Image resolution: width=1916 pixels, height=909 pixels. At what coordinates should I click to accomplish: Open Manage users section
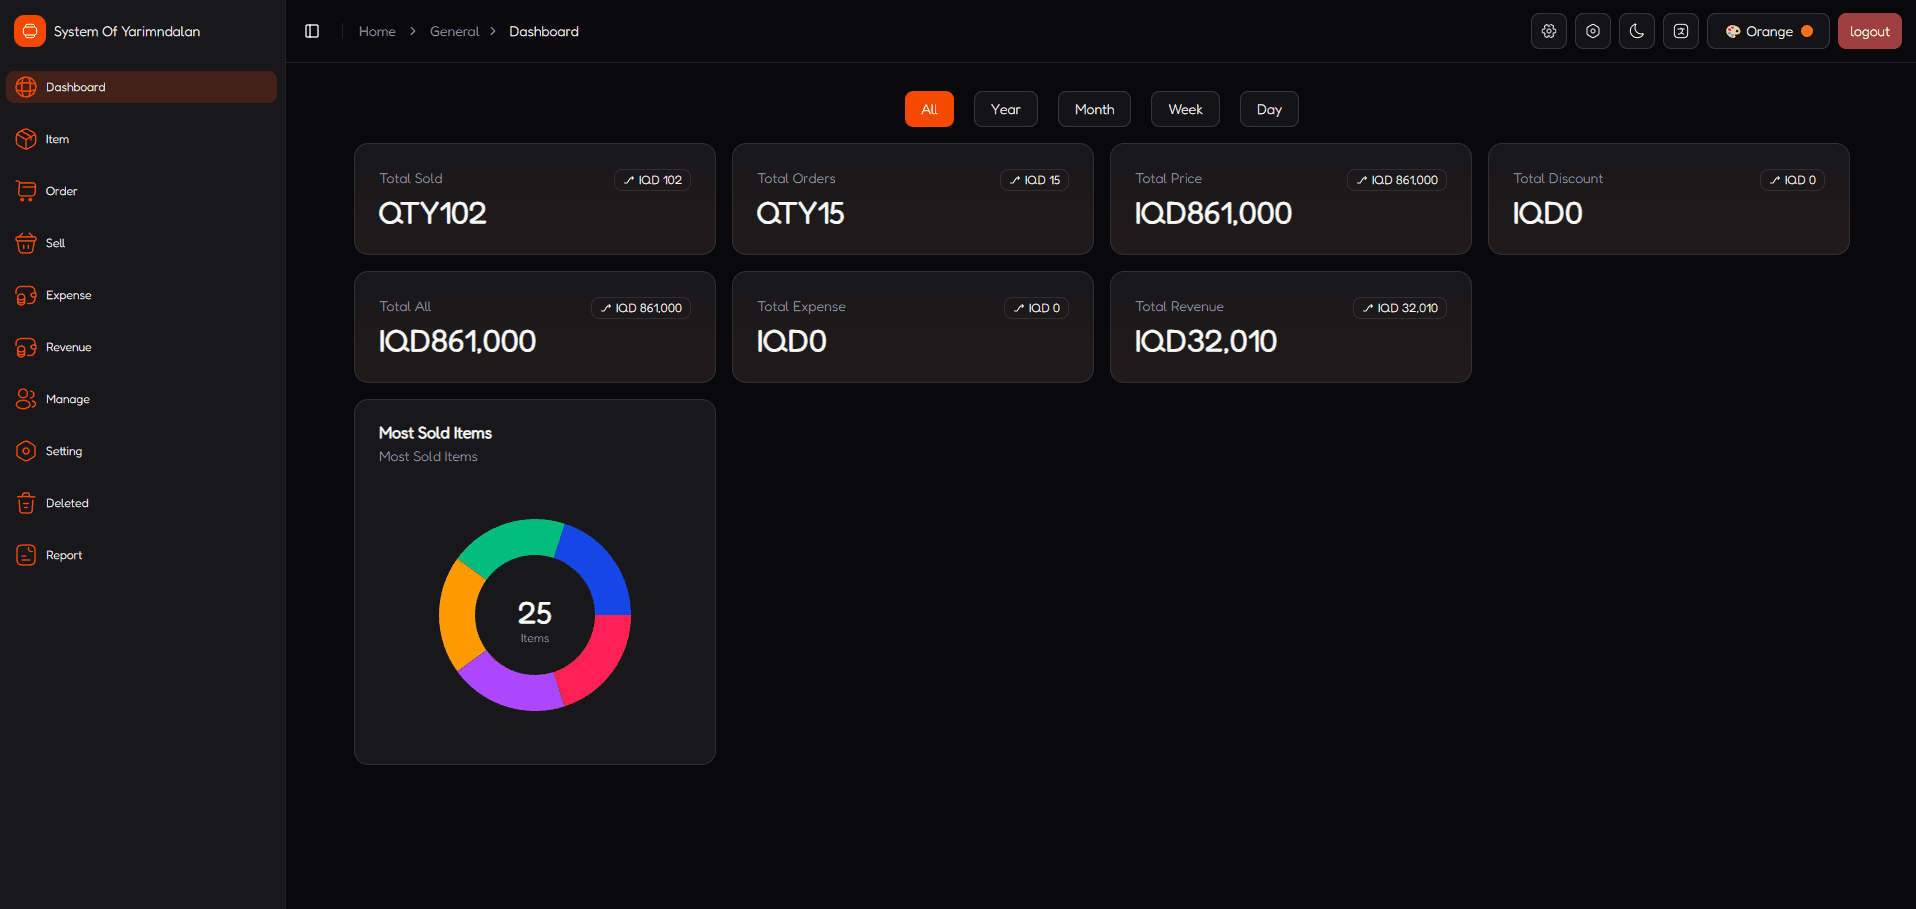(x=67, y=399)
